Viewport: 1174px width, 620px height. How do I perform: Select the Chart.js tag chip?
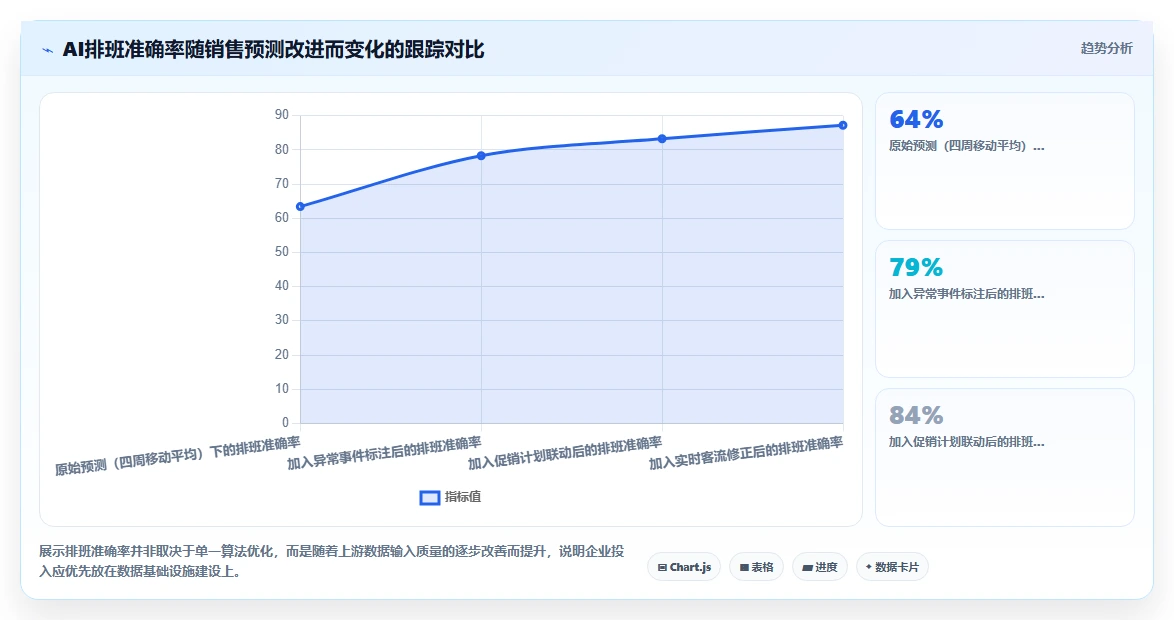click(x=684, y=567)
